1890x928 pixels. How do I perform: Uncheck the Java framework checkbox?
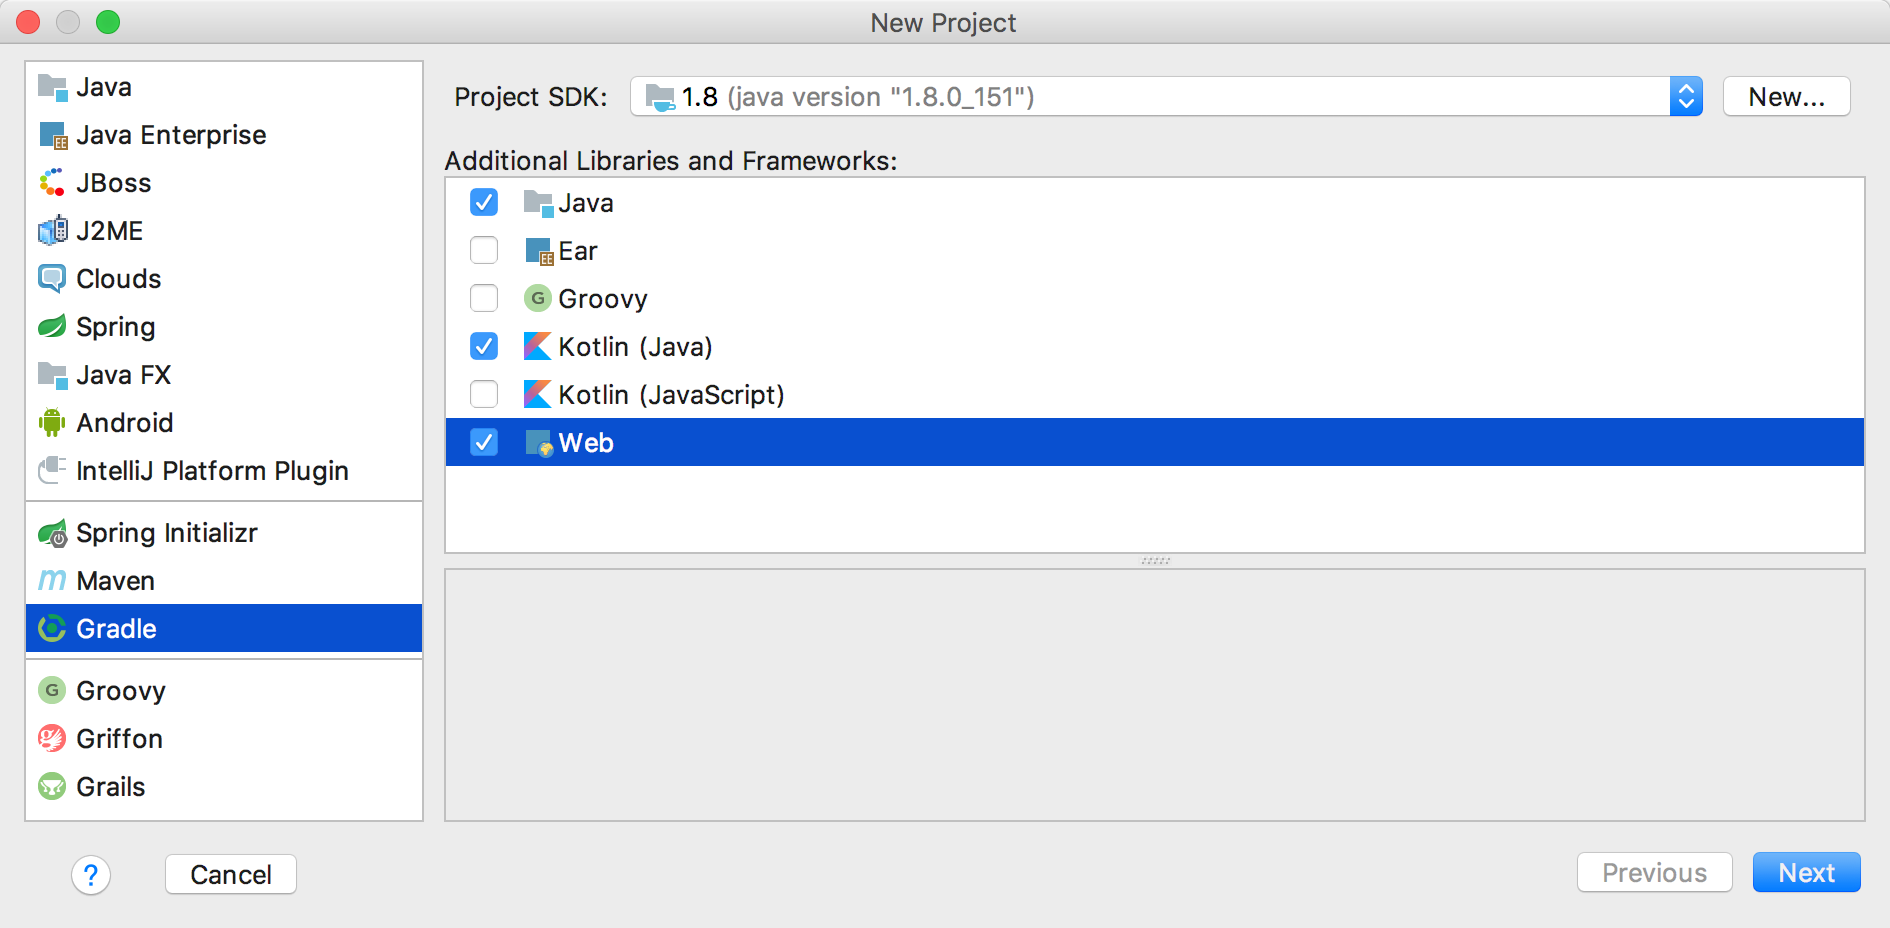coord(484,203)
